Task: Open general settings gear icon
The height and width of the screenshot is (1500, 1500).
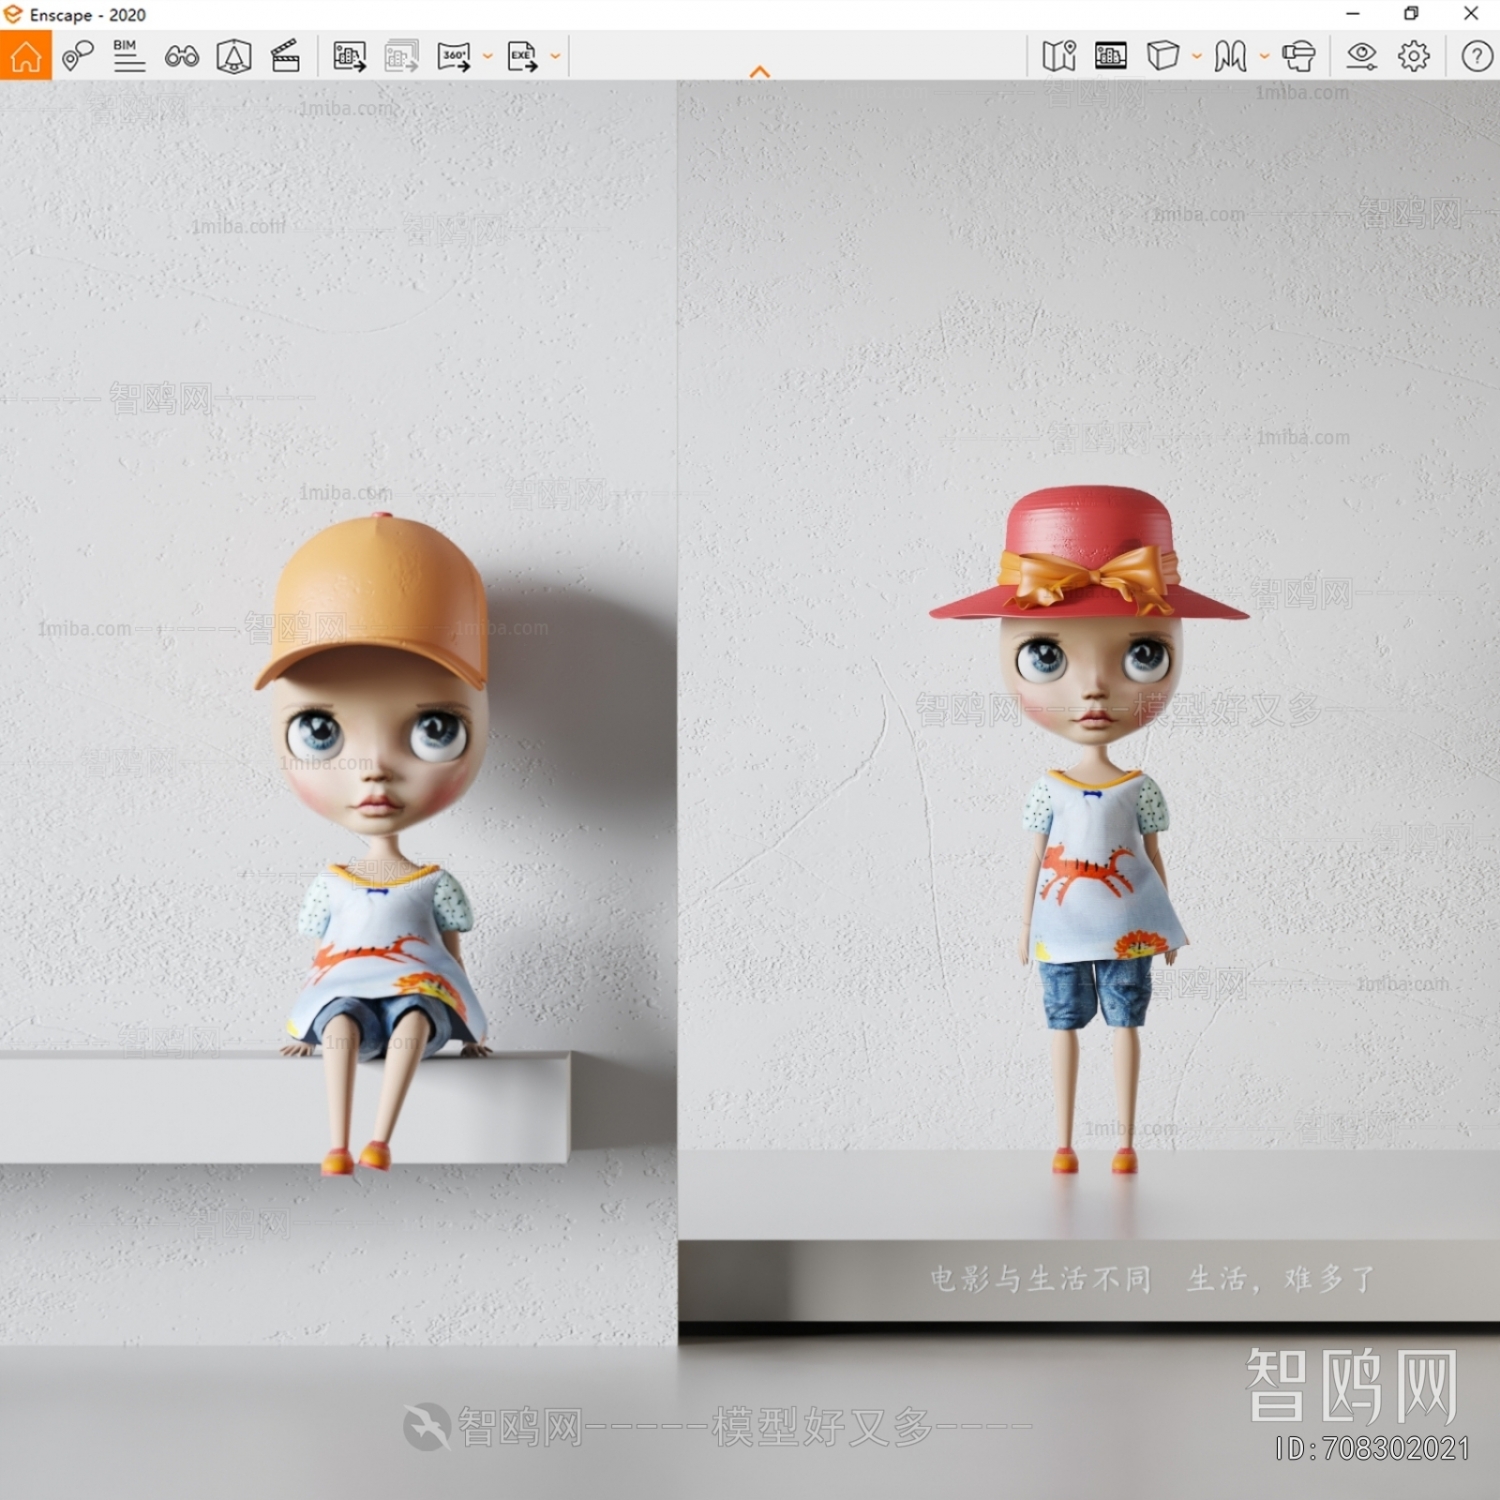Action: tap(1414, 56)
